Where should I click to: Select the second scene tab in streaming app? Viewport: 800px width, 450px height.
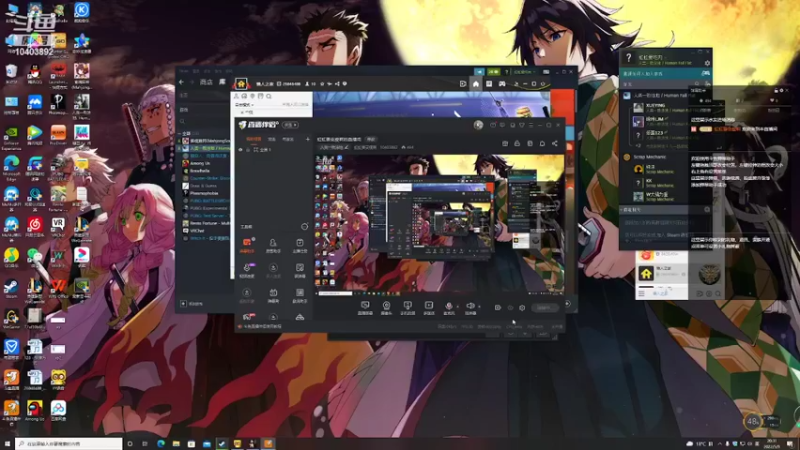pyautogui.click(x=272, y=139)
